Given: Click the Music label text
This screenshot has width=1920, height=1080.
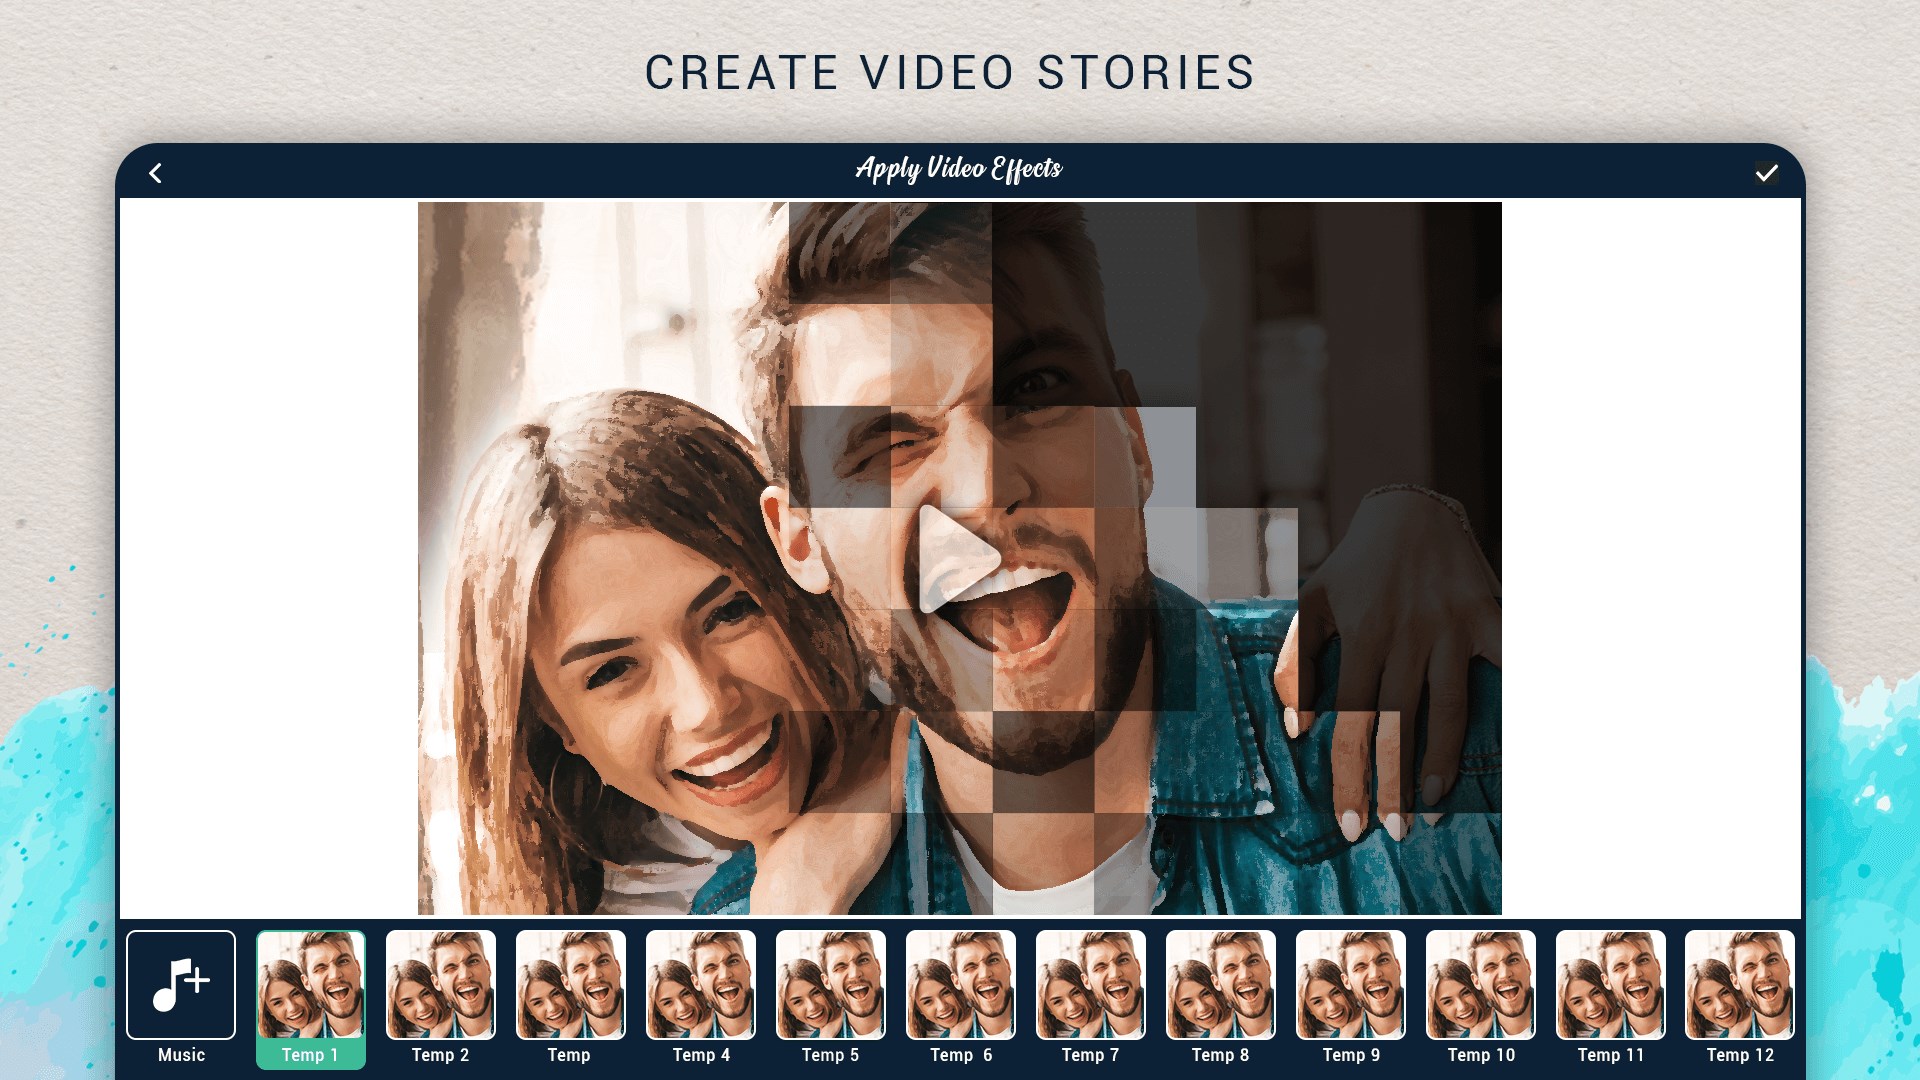Looking at the screenshot, I should point(181,1055).
